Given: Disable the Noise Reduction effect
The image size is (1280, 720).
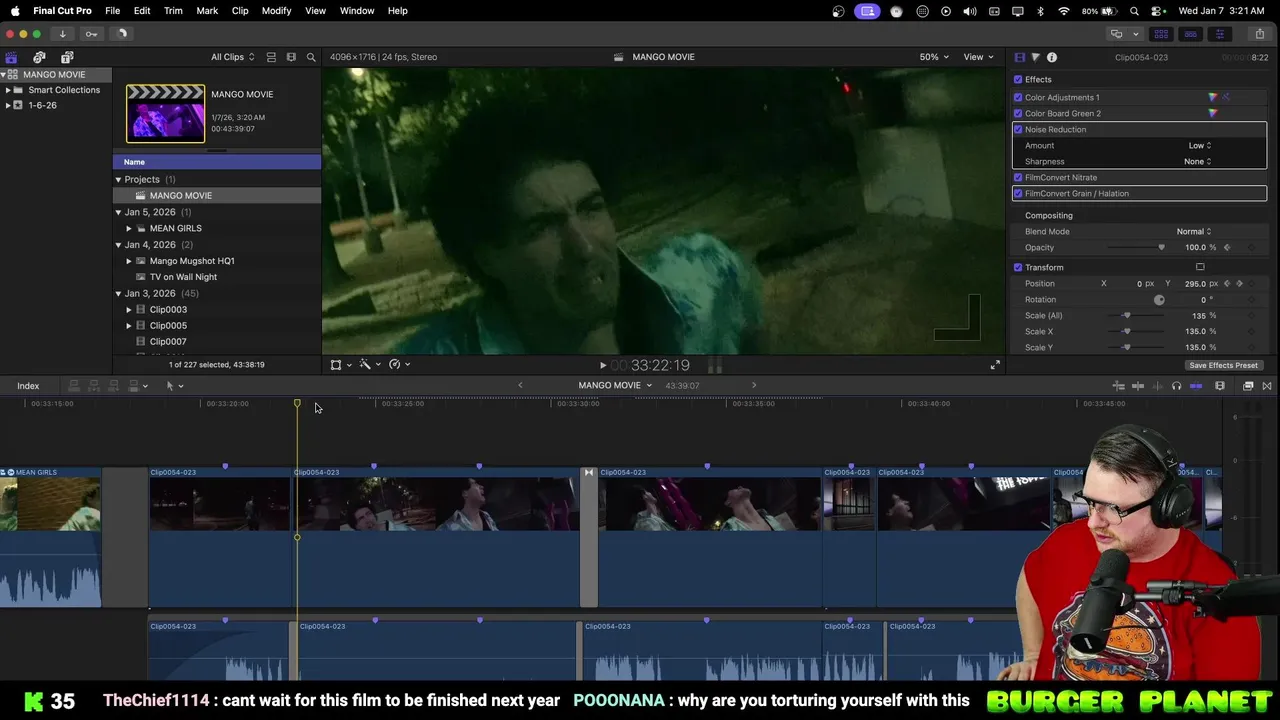Looking at the screenshot, I should tap(1018, 130).
